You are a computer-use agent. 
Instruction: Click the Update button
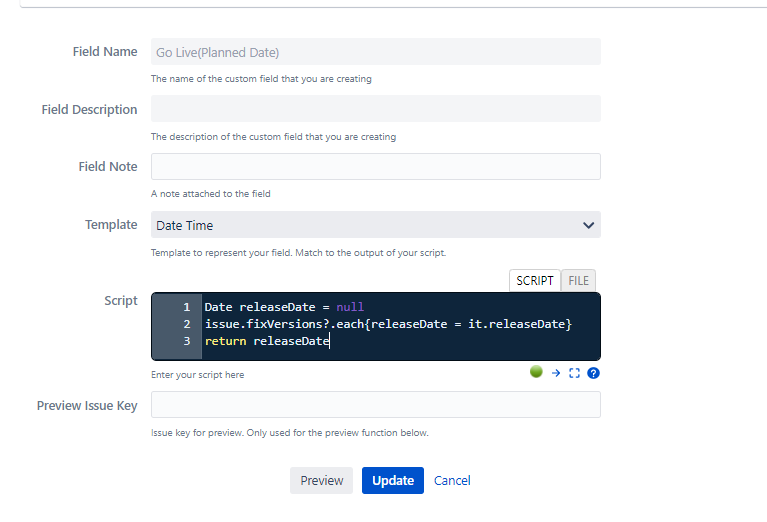point(393,480)
